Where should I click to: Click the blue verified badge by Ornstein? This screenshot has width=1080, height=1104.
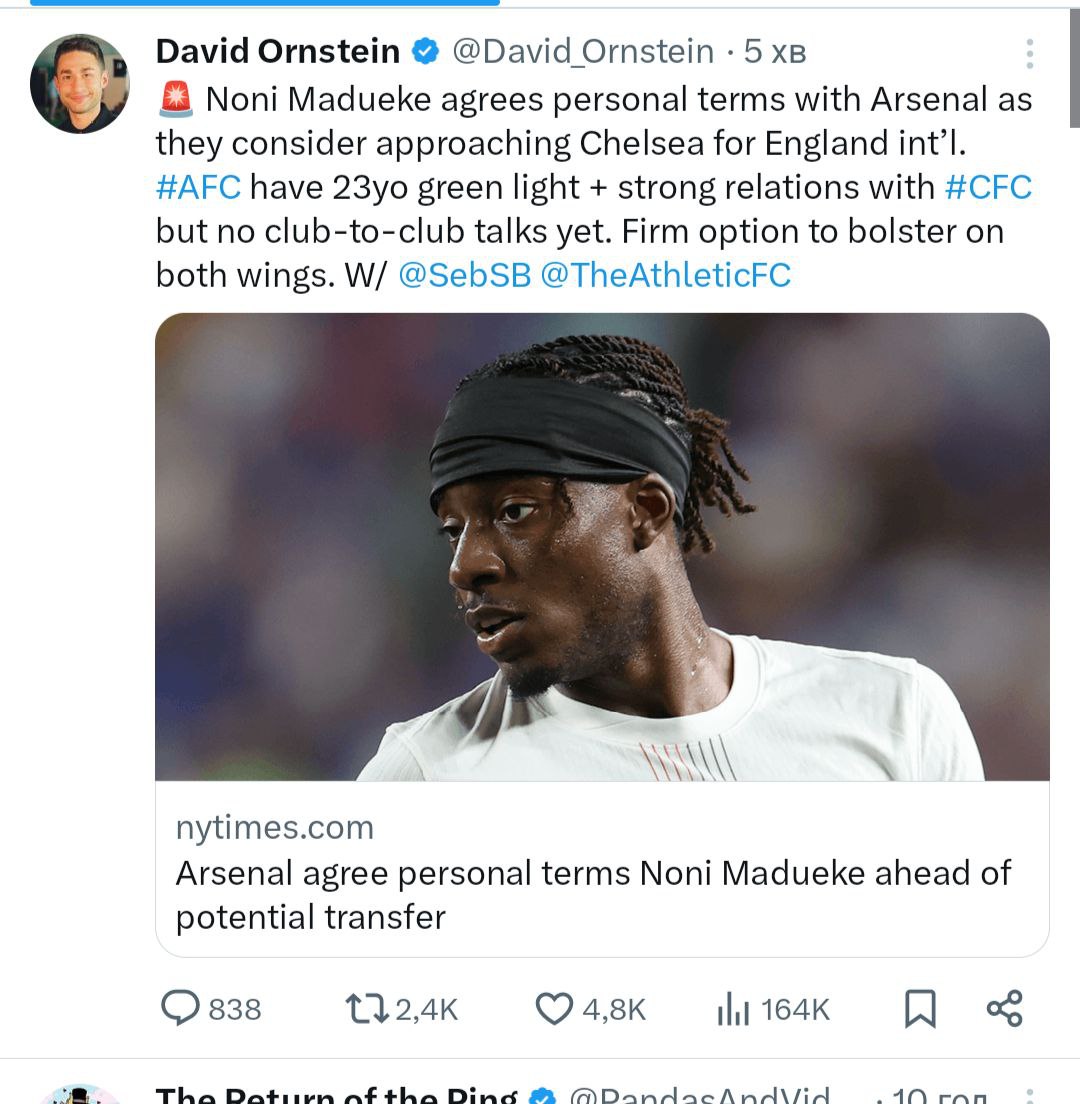click(x=427, y=52)
